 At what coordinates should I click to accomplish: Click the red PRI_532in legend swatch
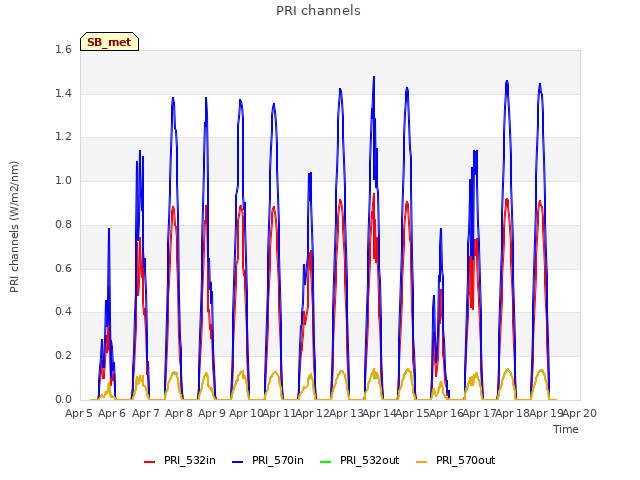[x=150, y=462]
